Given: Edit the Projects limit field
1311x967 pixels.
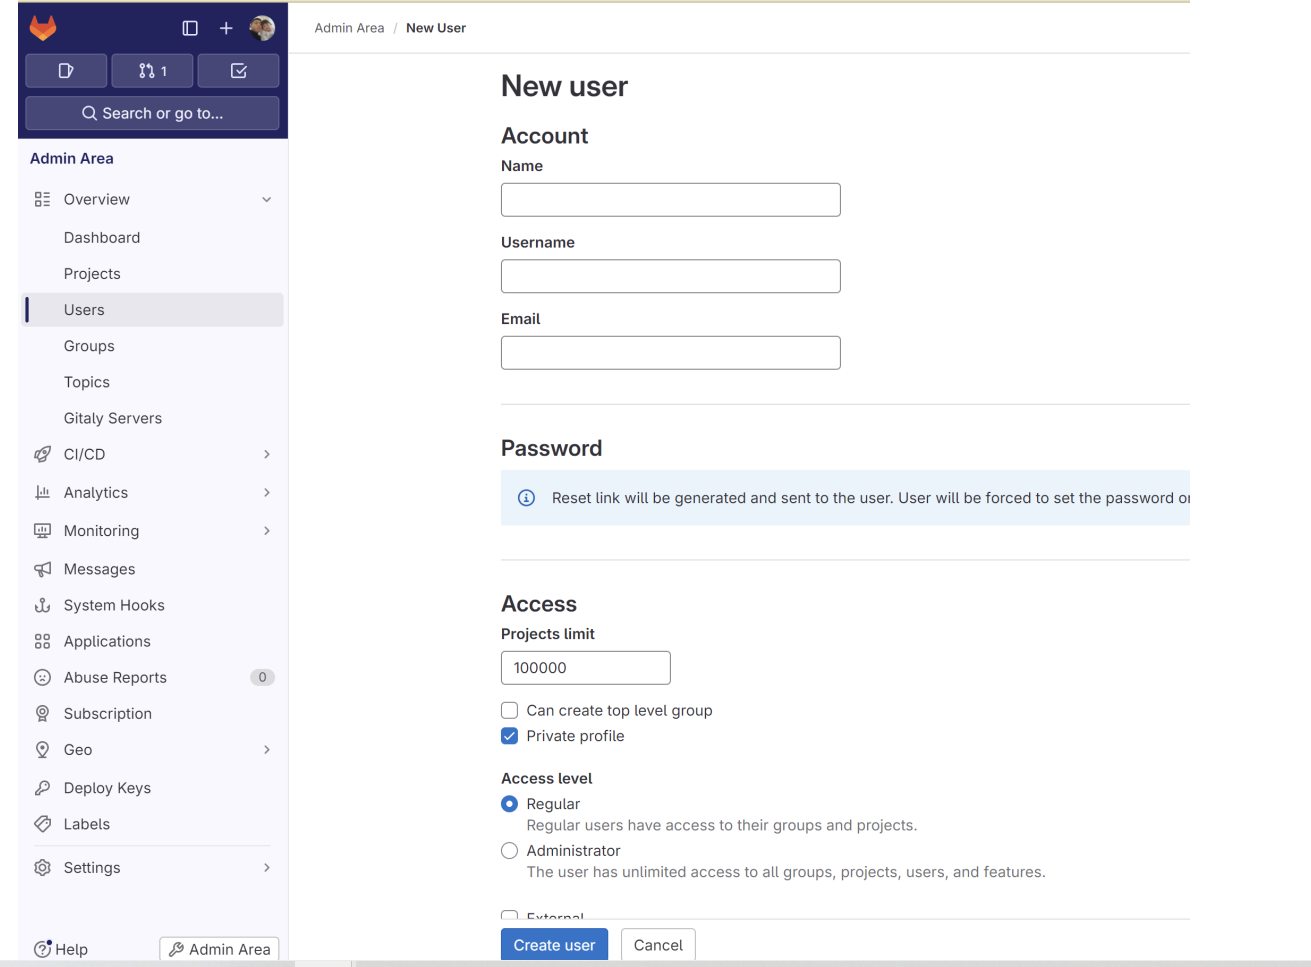Looking at the screenshot, I should (x=585, y=668).
